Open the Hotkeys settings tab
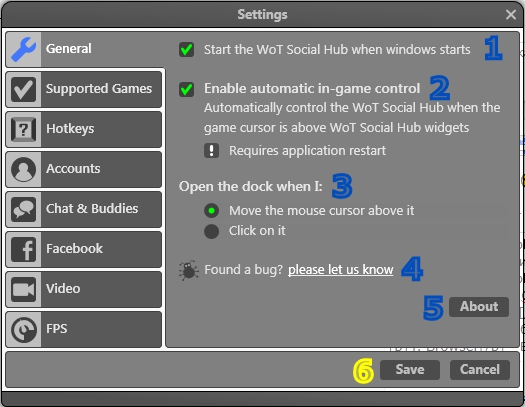The width and height of the screenshot is (525, 407). (84, 129)
